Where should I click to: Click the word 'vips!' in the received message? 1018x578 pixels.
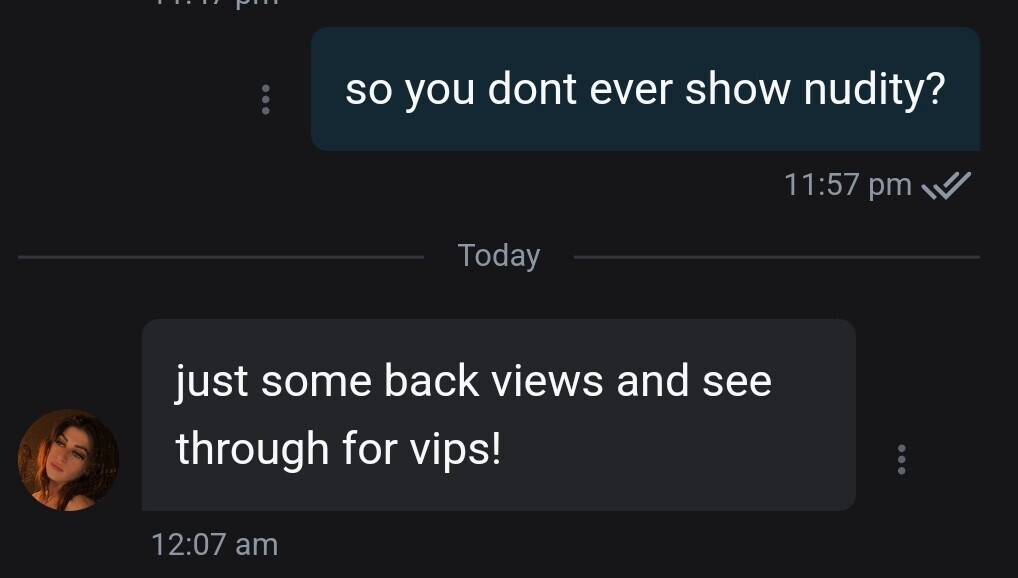(x=456, y=449)
